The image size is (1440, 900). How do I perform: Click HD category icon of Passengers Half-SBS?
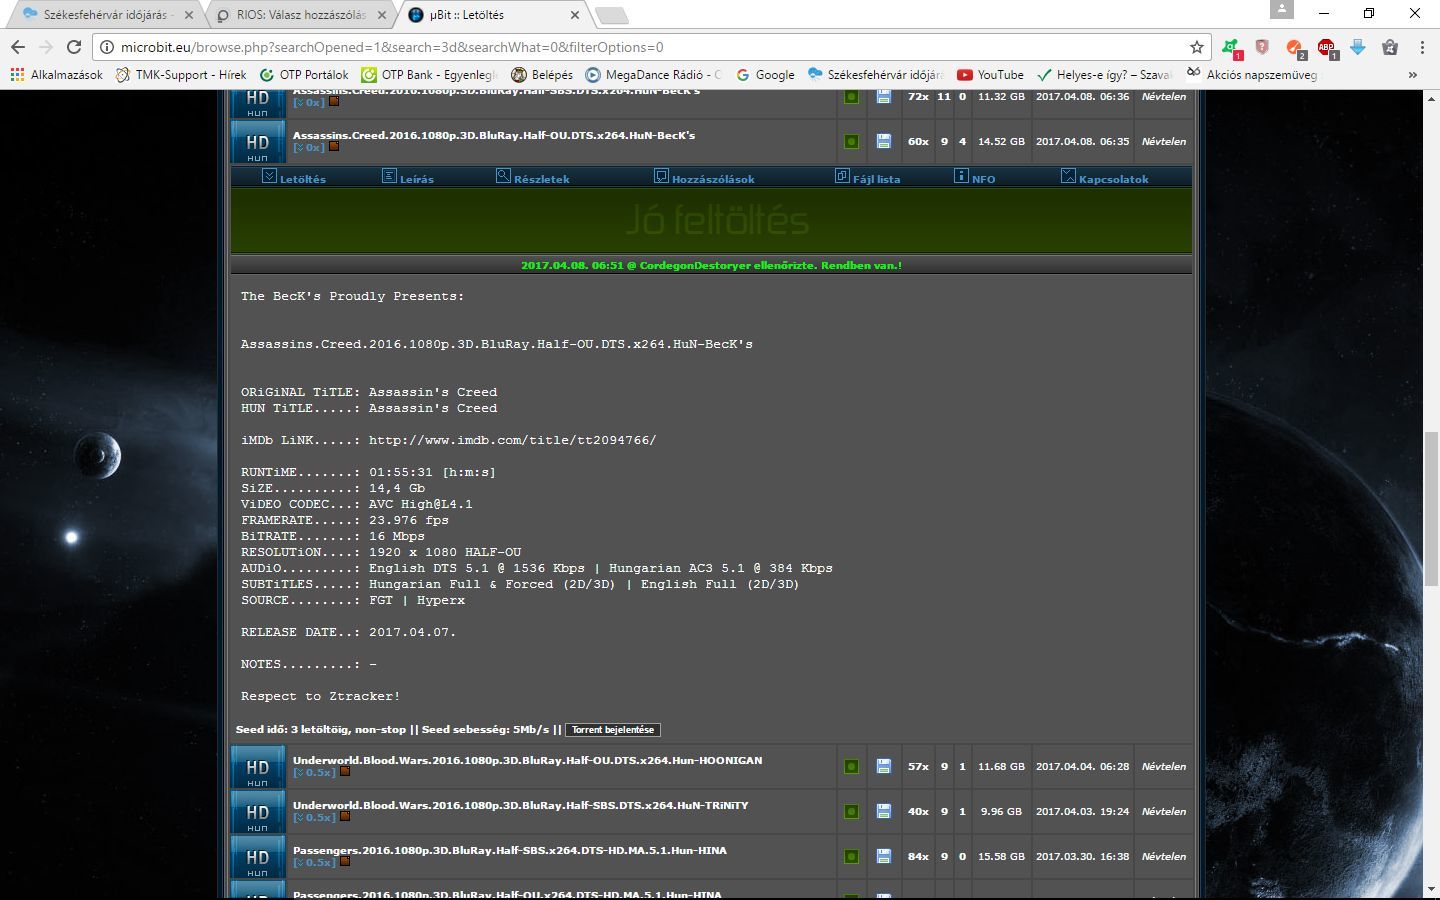tap(258, 858)
